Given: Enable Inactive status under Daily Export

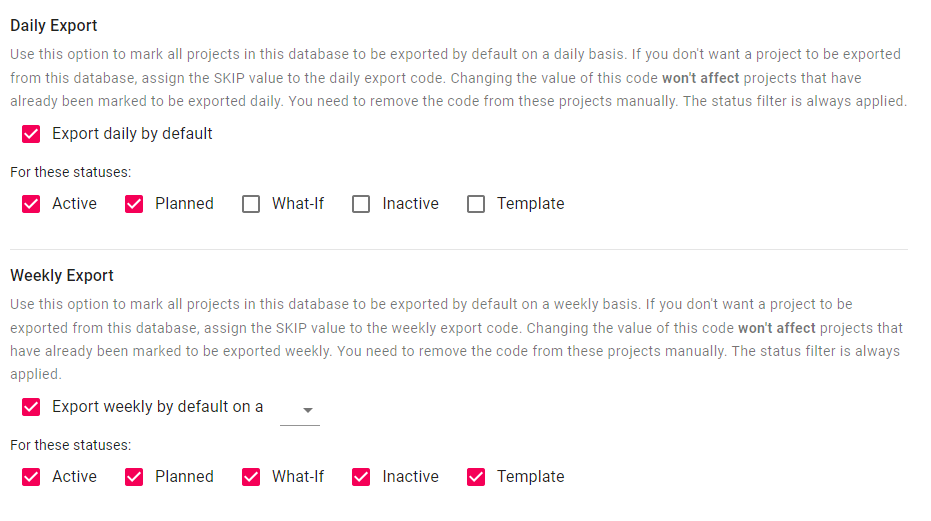Looking at the screenshot, I should click(x=361, y=204).
